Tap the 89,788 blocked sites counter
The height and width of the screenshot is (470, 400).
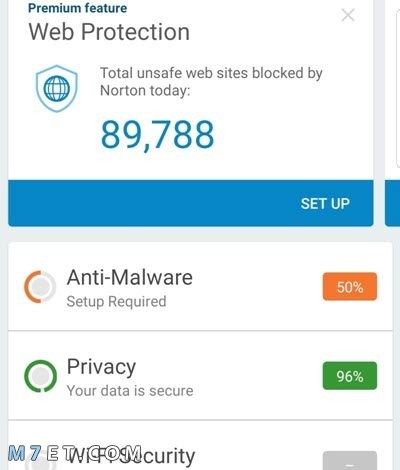pyautogui.click(x=157, y=135)
